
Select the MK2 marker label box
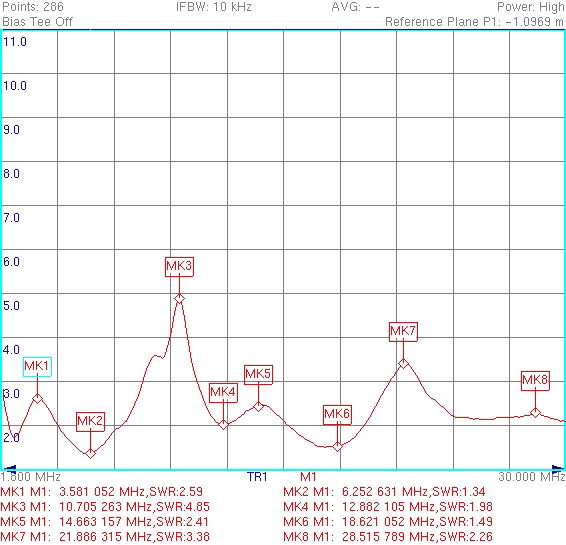pyautogui.click(x=90, y=422)
